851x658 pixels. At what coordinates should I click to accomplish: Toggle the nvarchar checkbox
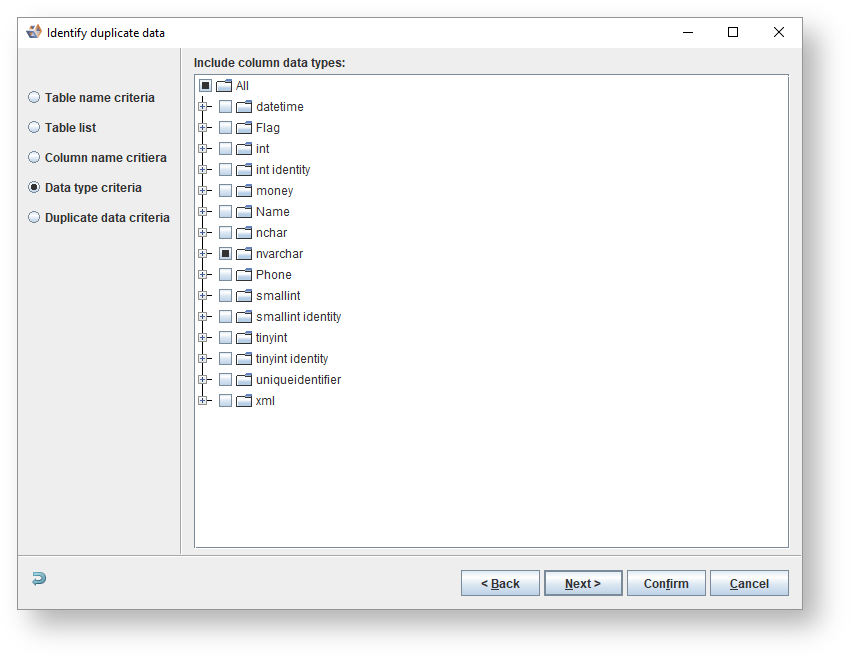click(x=225, y=254)
